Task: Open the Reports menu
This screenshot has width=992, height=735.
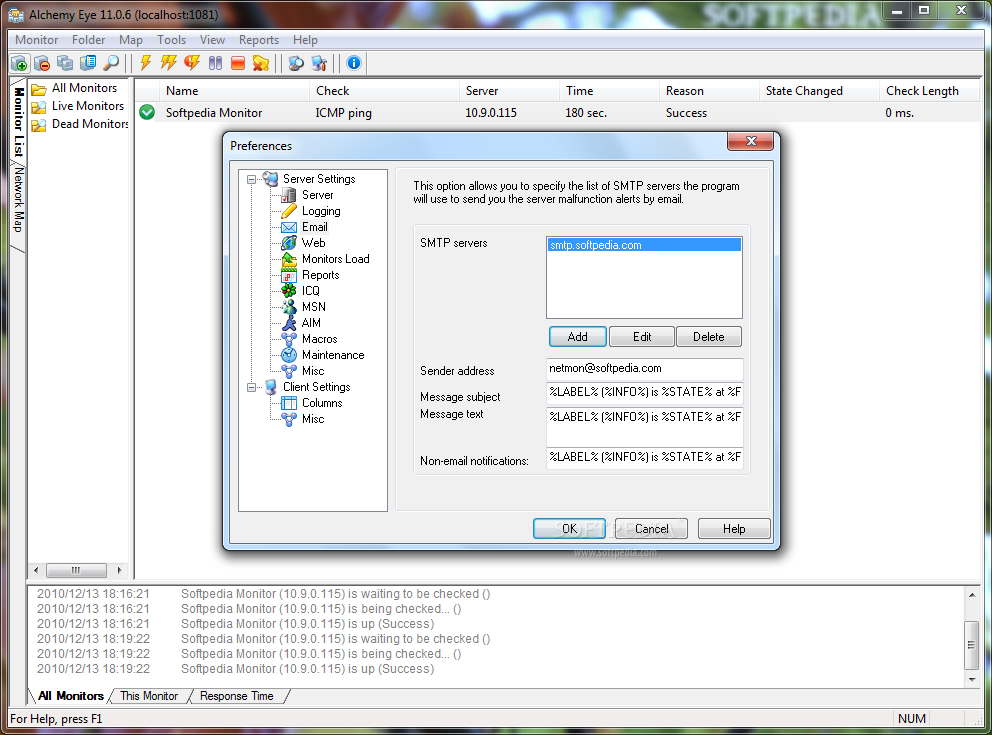Action: click(x=259, y=40)
